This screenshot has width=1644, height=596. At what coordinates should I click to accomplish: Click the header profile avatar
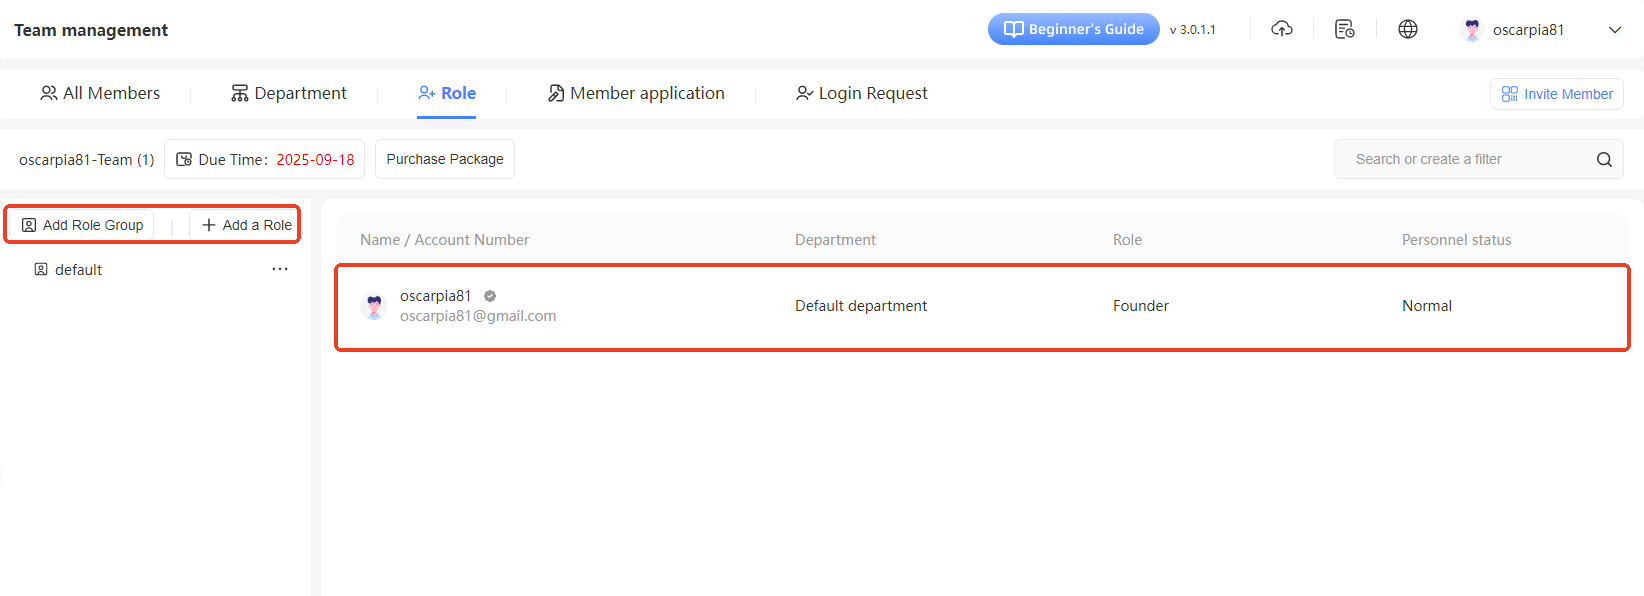[1471, 30]
